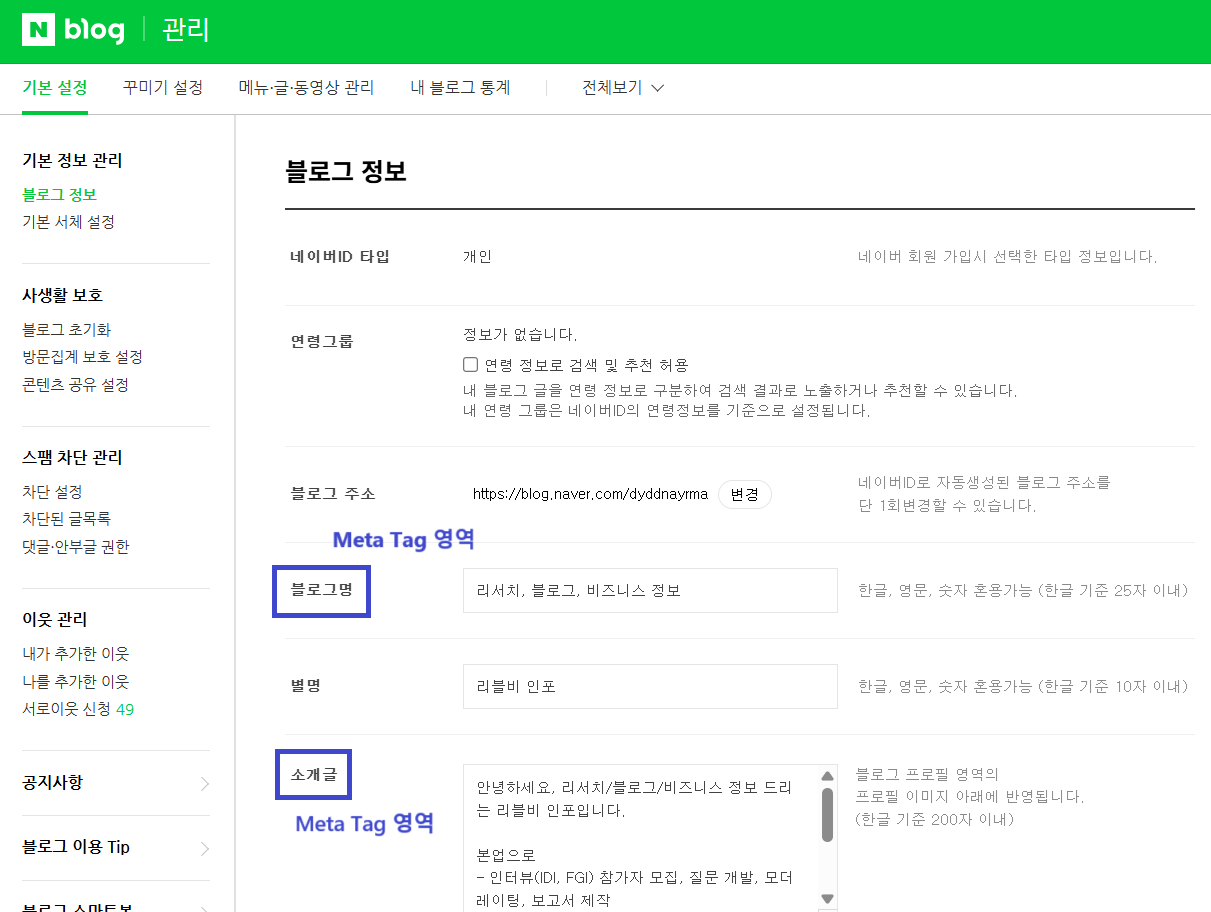Enable 연령 정보로 검색 및 추천 허용
Screen dimensions: 1211x912
click(x=470, y=364)
